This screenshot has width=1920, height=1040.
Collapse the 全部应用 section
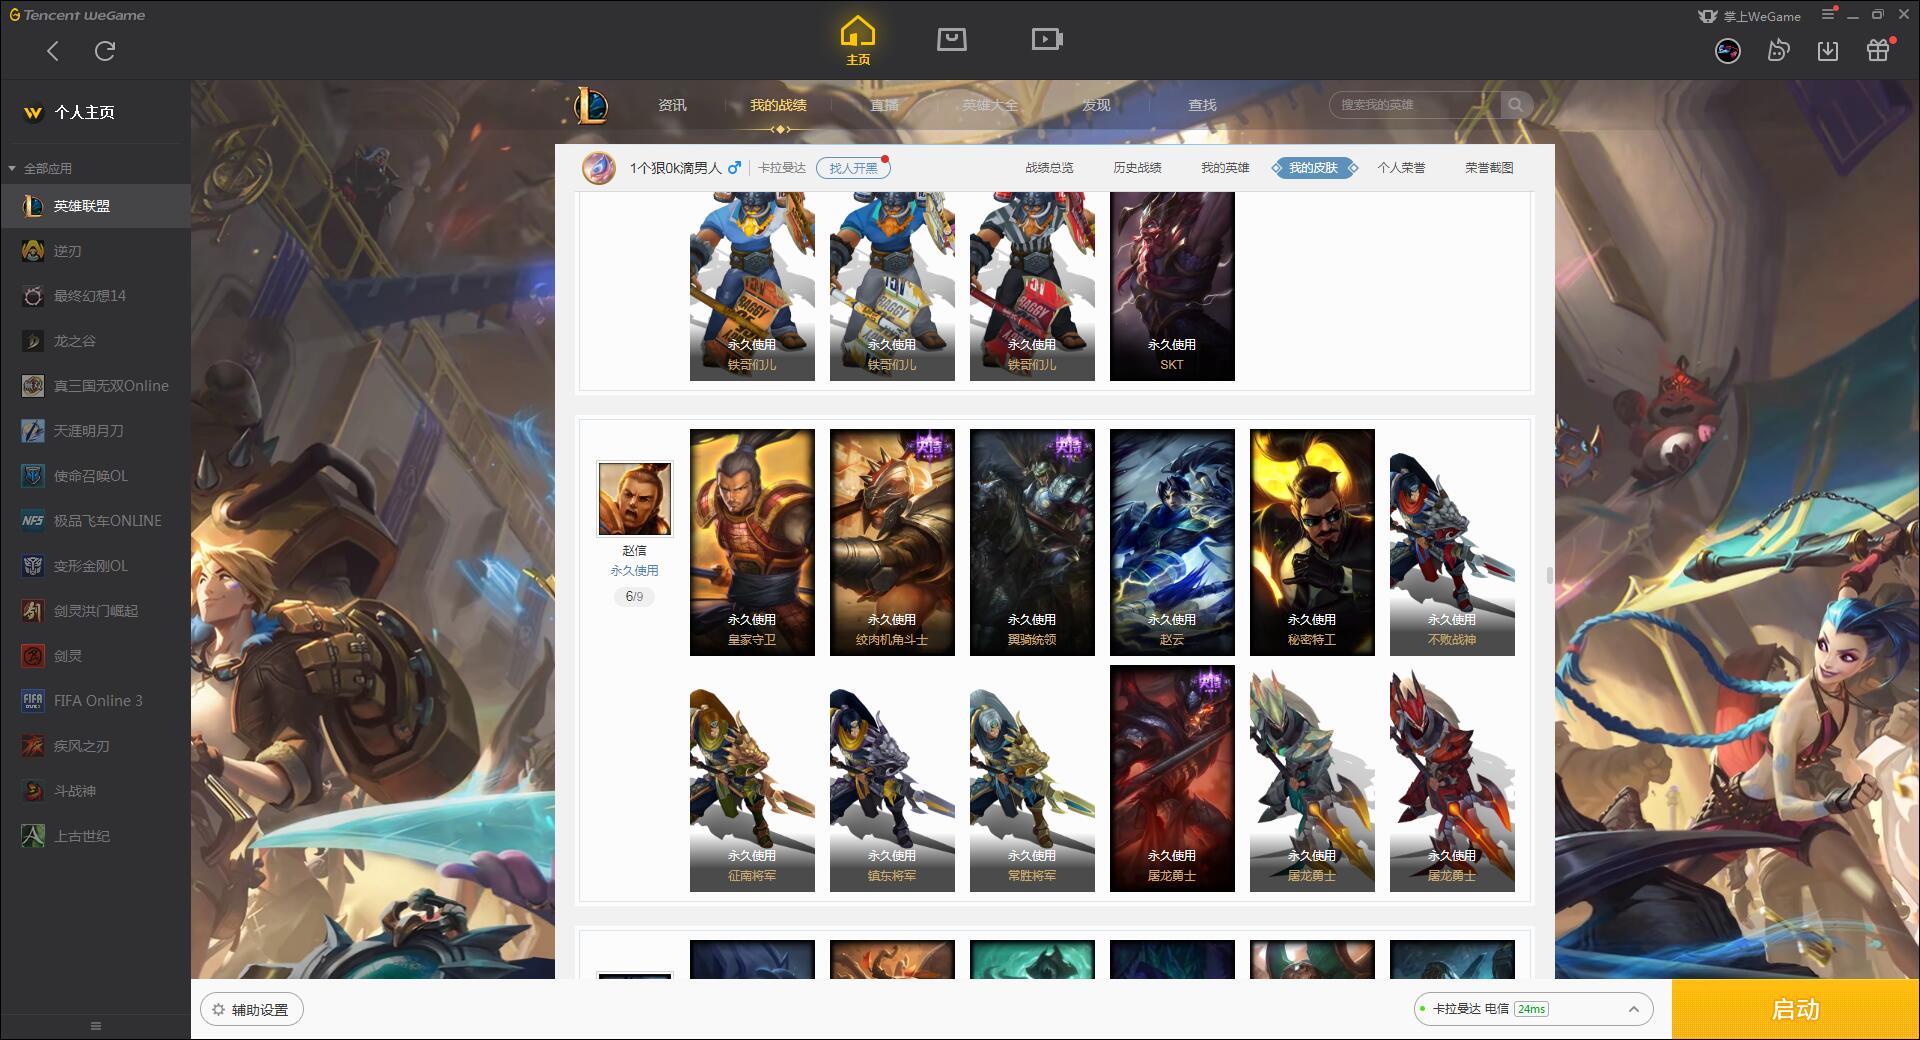pyautogui.click(x=40, y=168)
